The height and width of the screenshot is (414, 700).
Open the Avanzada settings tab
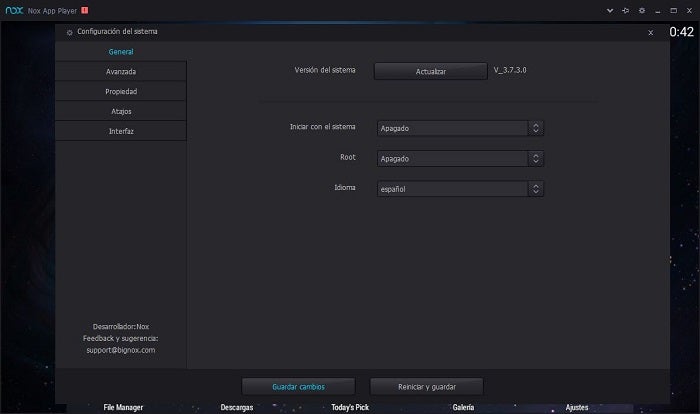pyautogui.click(x=121, y=71)
